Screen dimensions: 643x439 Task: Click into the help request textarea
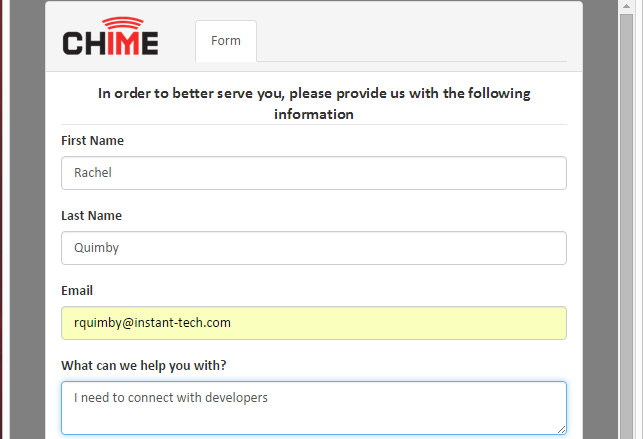coord(314,408)
